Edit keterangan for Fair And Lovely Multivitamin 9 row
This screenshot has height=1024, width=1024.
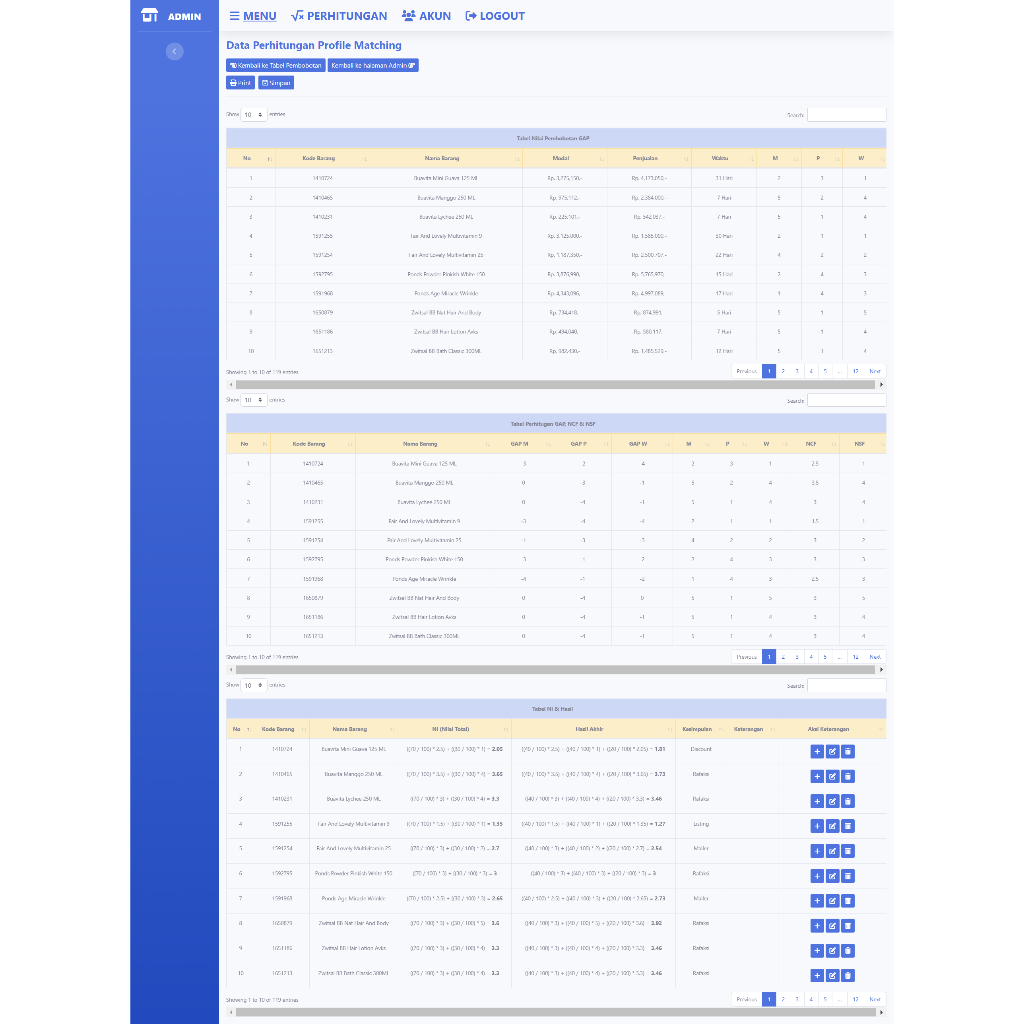(832, 826)
